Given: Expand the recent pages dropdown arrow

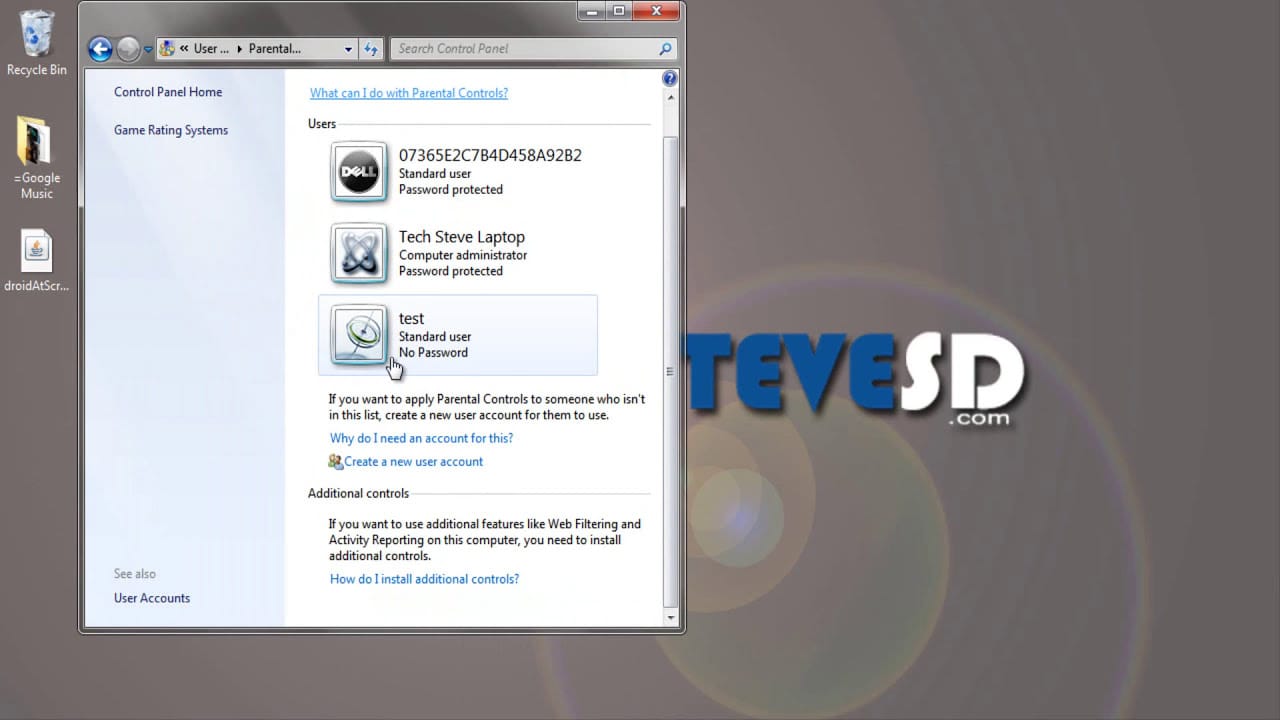Looking at the screenshot, I should tap(148, 49).
